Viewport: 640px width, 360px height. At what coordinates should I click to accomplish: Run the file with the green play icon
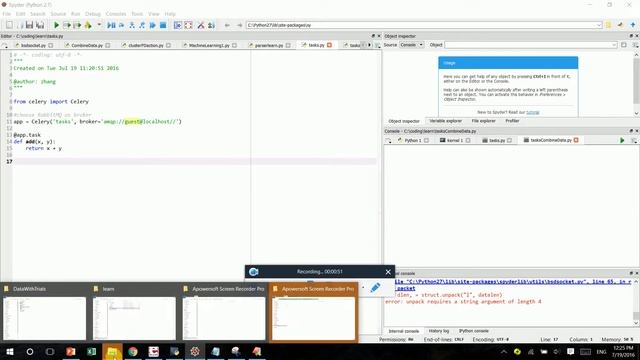56,25
